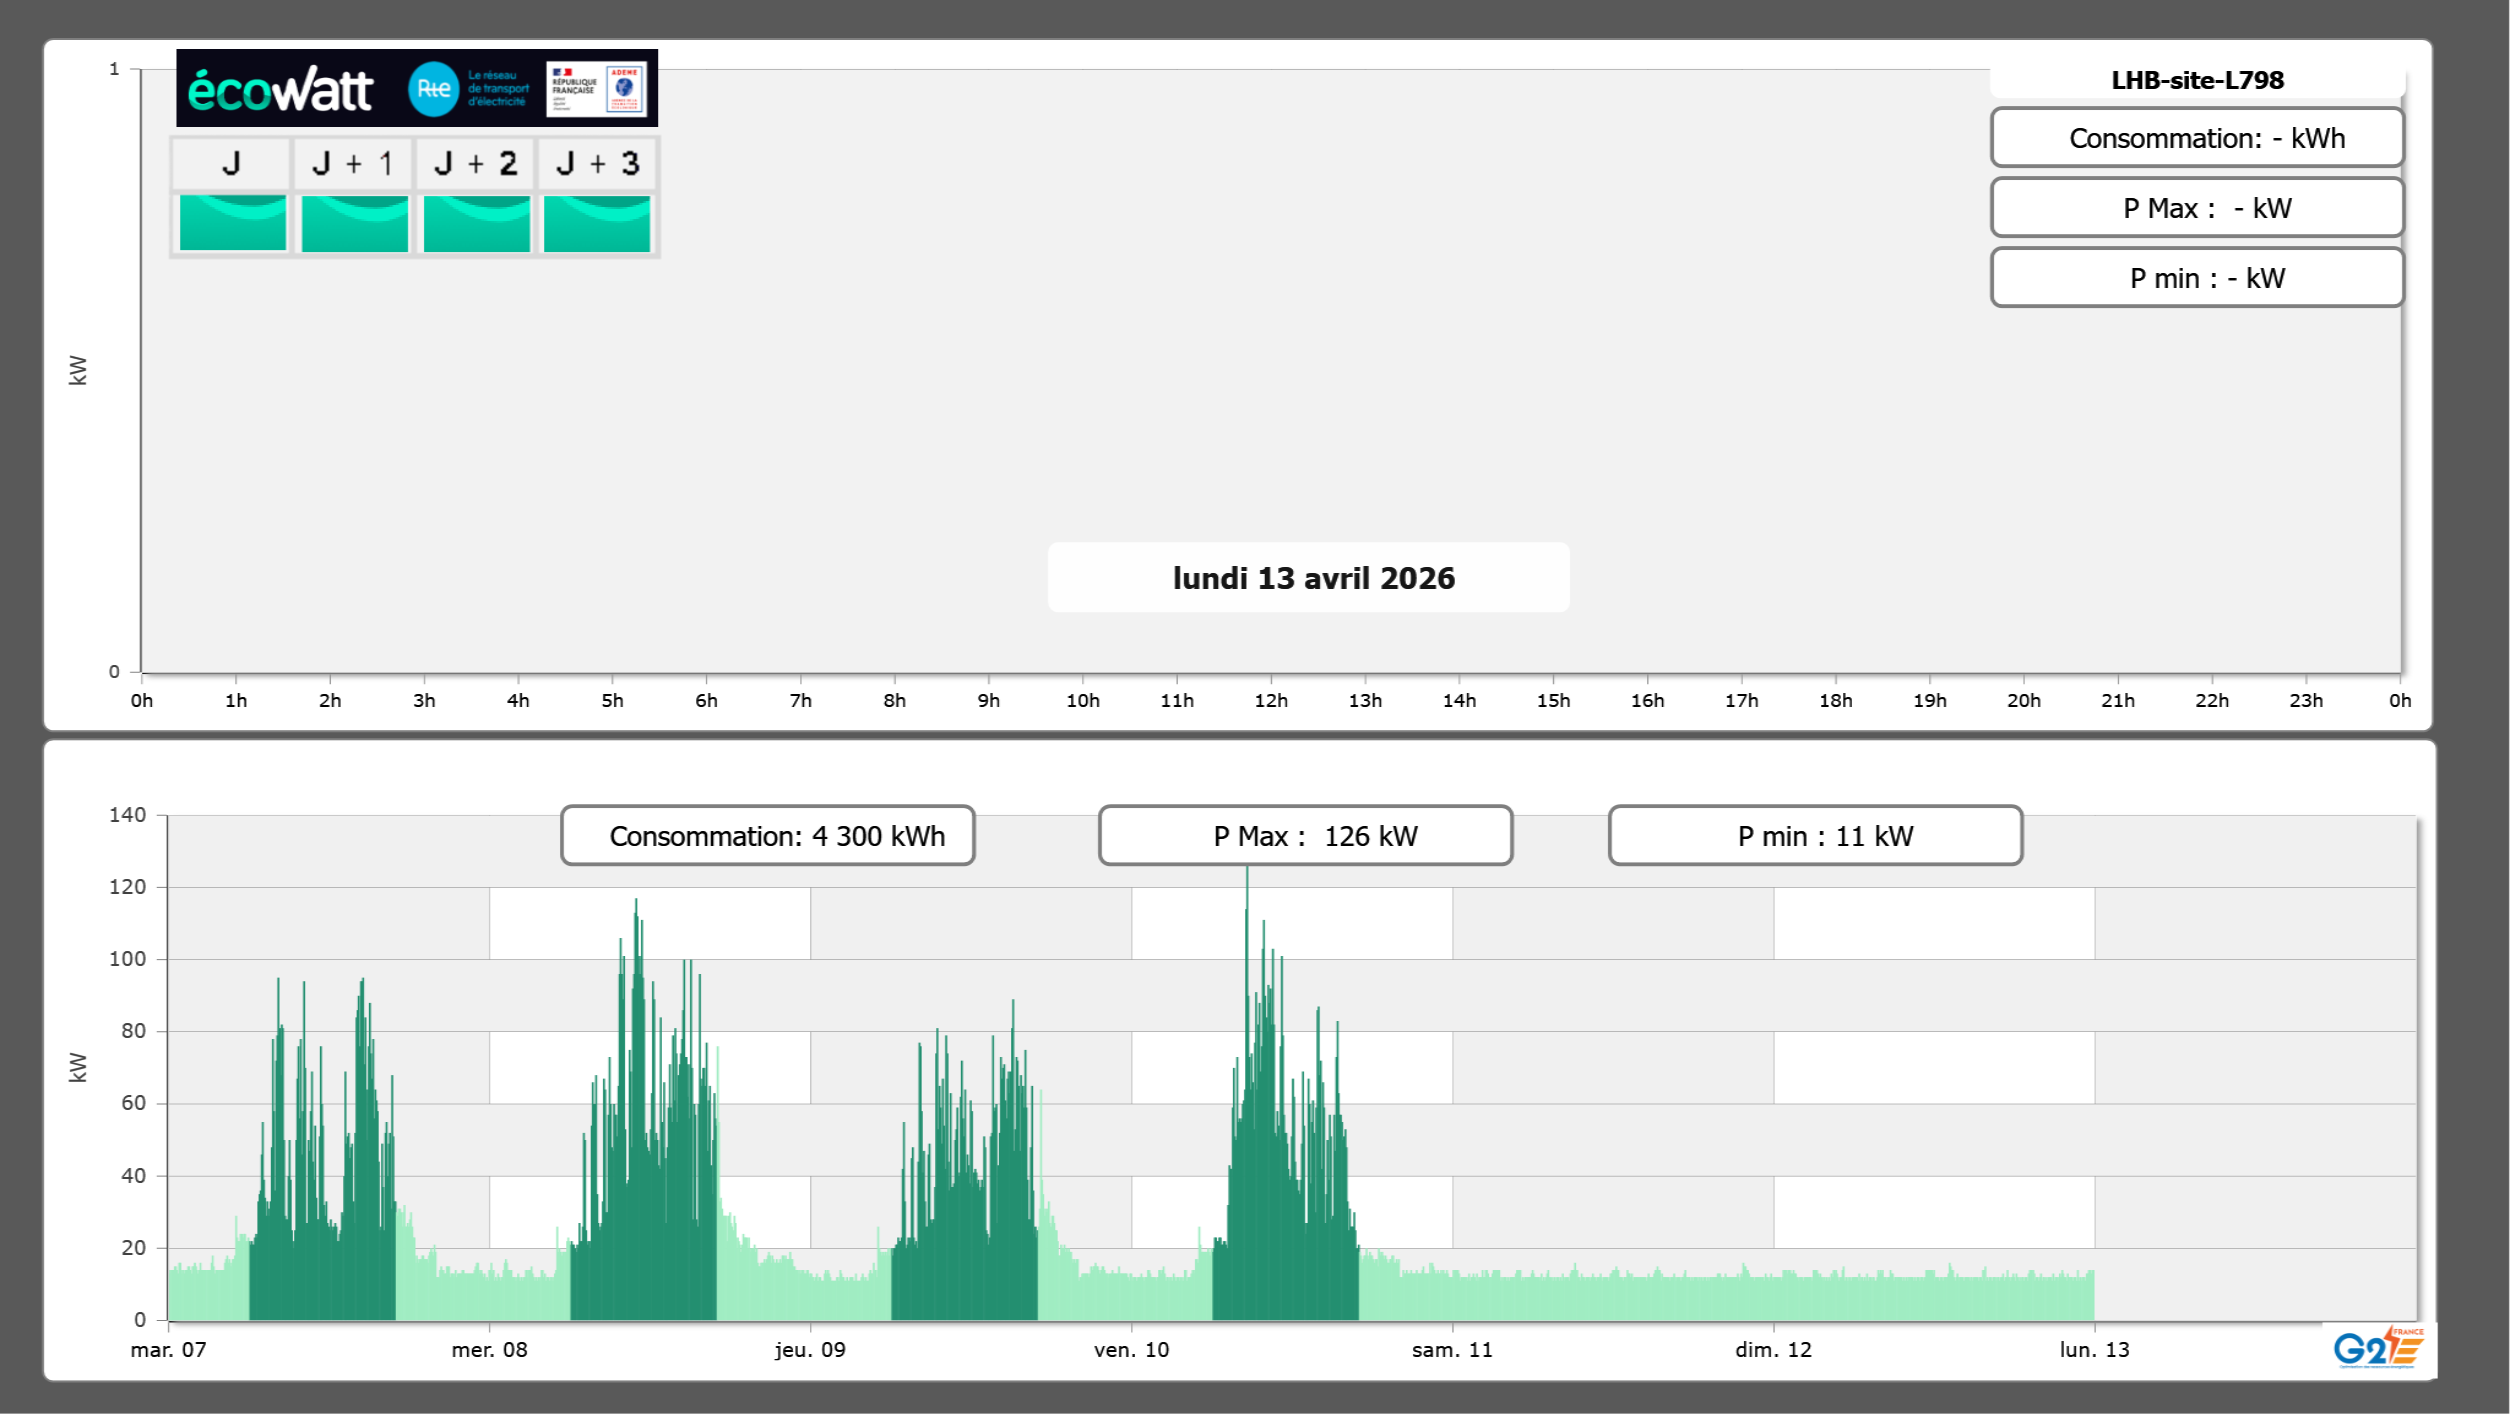The height and width of the screenshot is (1415, 2511).
Task: Click the P Max : 126 kW box
Action: pyautogui.click(x=1305, y=836)
